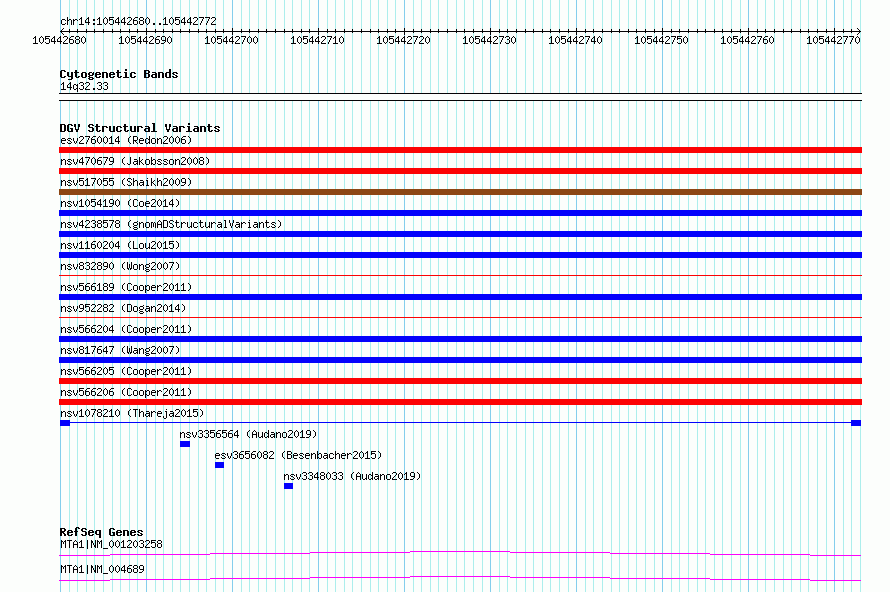The image size is (890, 592).
Task: Click ruler position 105442740
Action: tap(576, 40)
